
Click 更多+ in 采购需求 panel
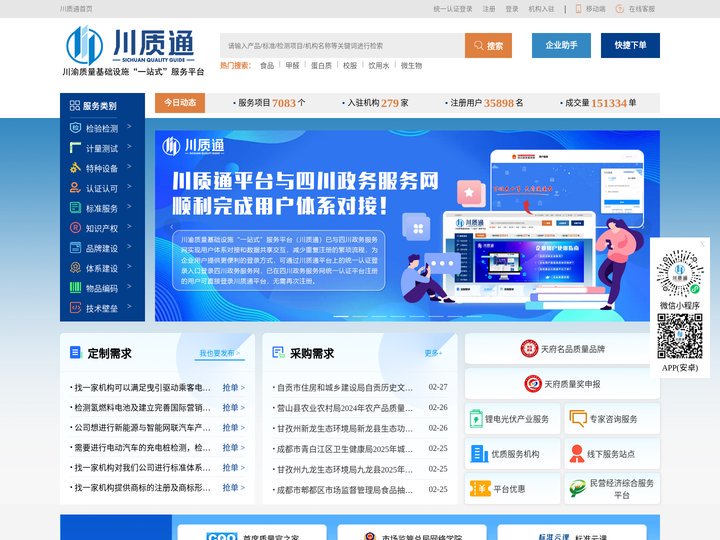[433, 353]
